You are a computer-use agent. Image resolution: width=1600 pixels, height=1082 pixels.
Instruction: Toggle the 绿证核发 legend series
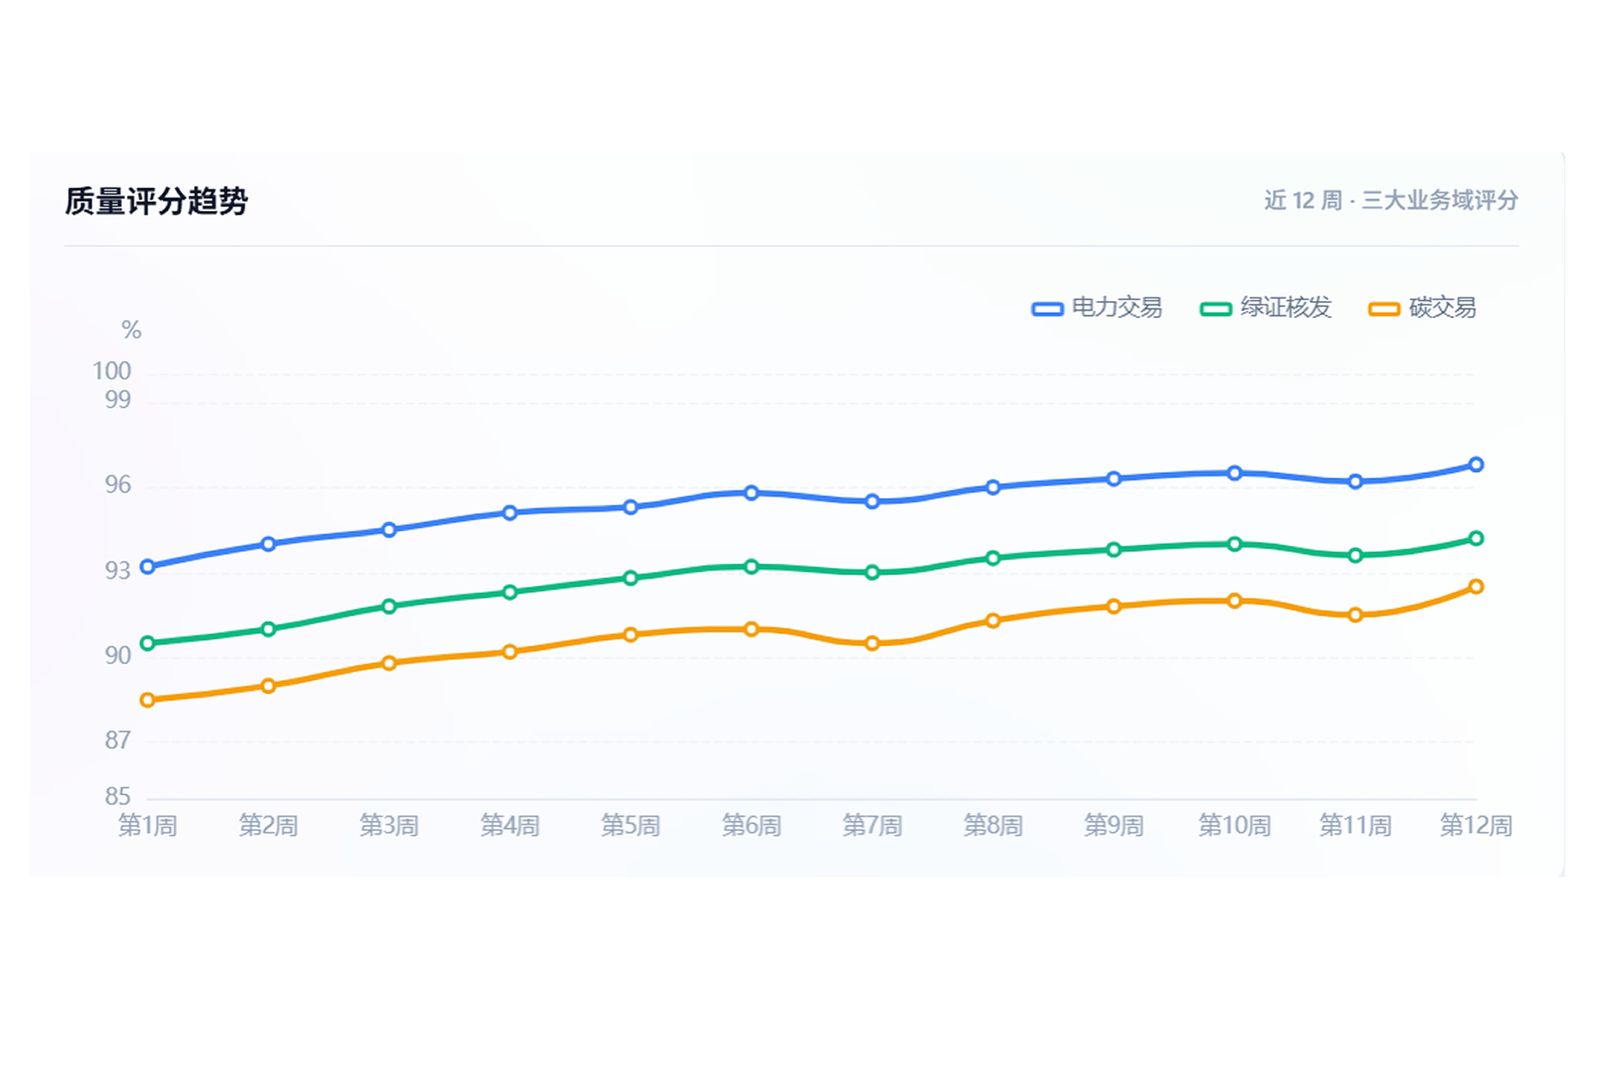tap(1266, 308)
